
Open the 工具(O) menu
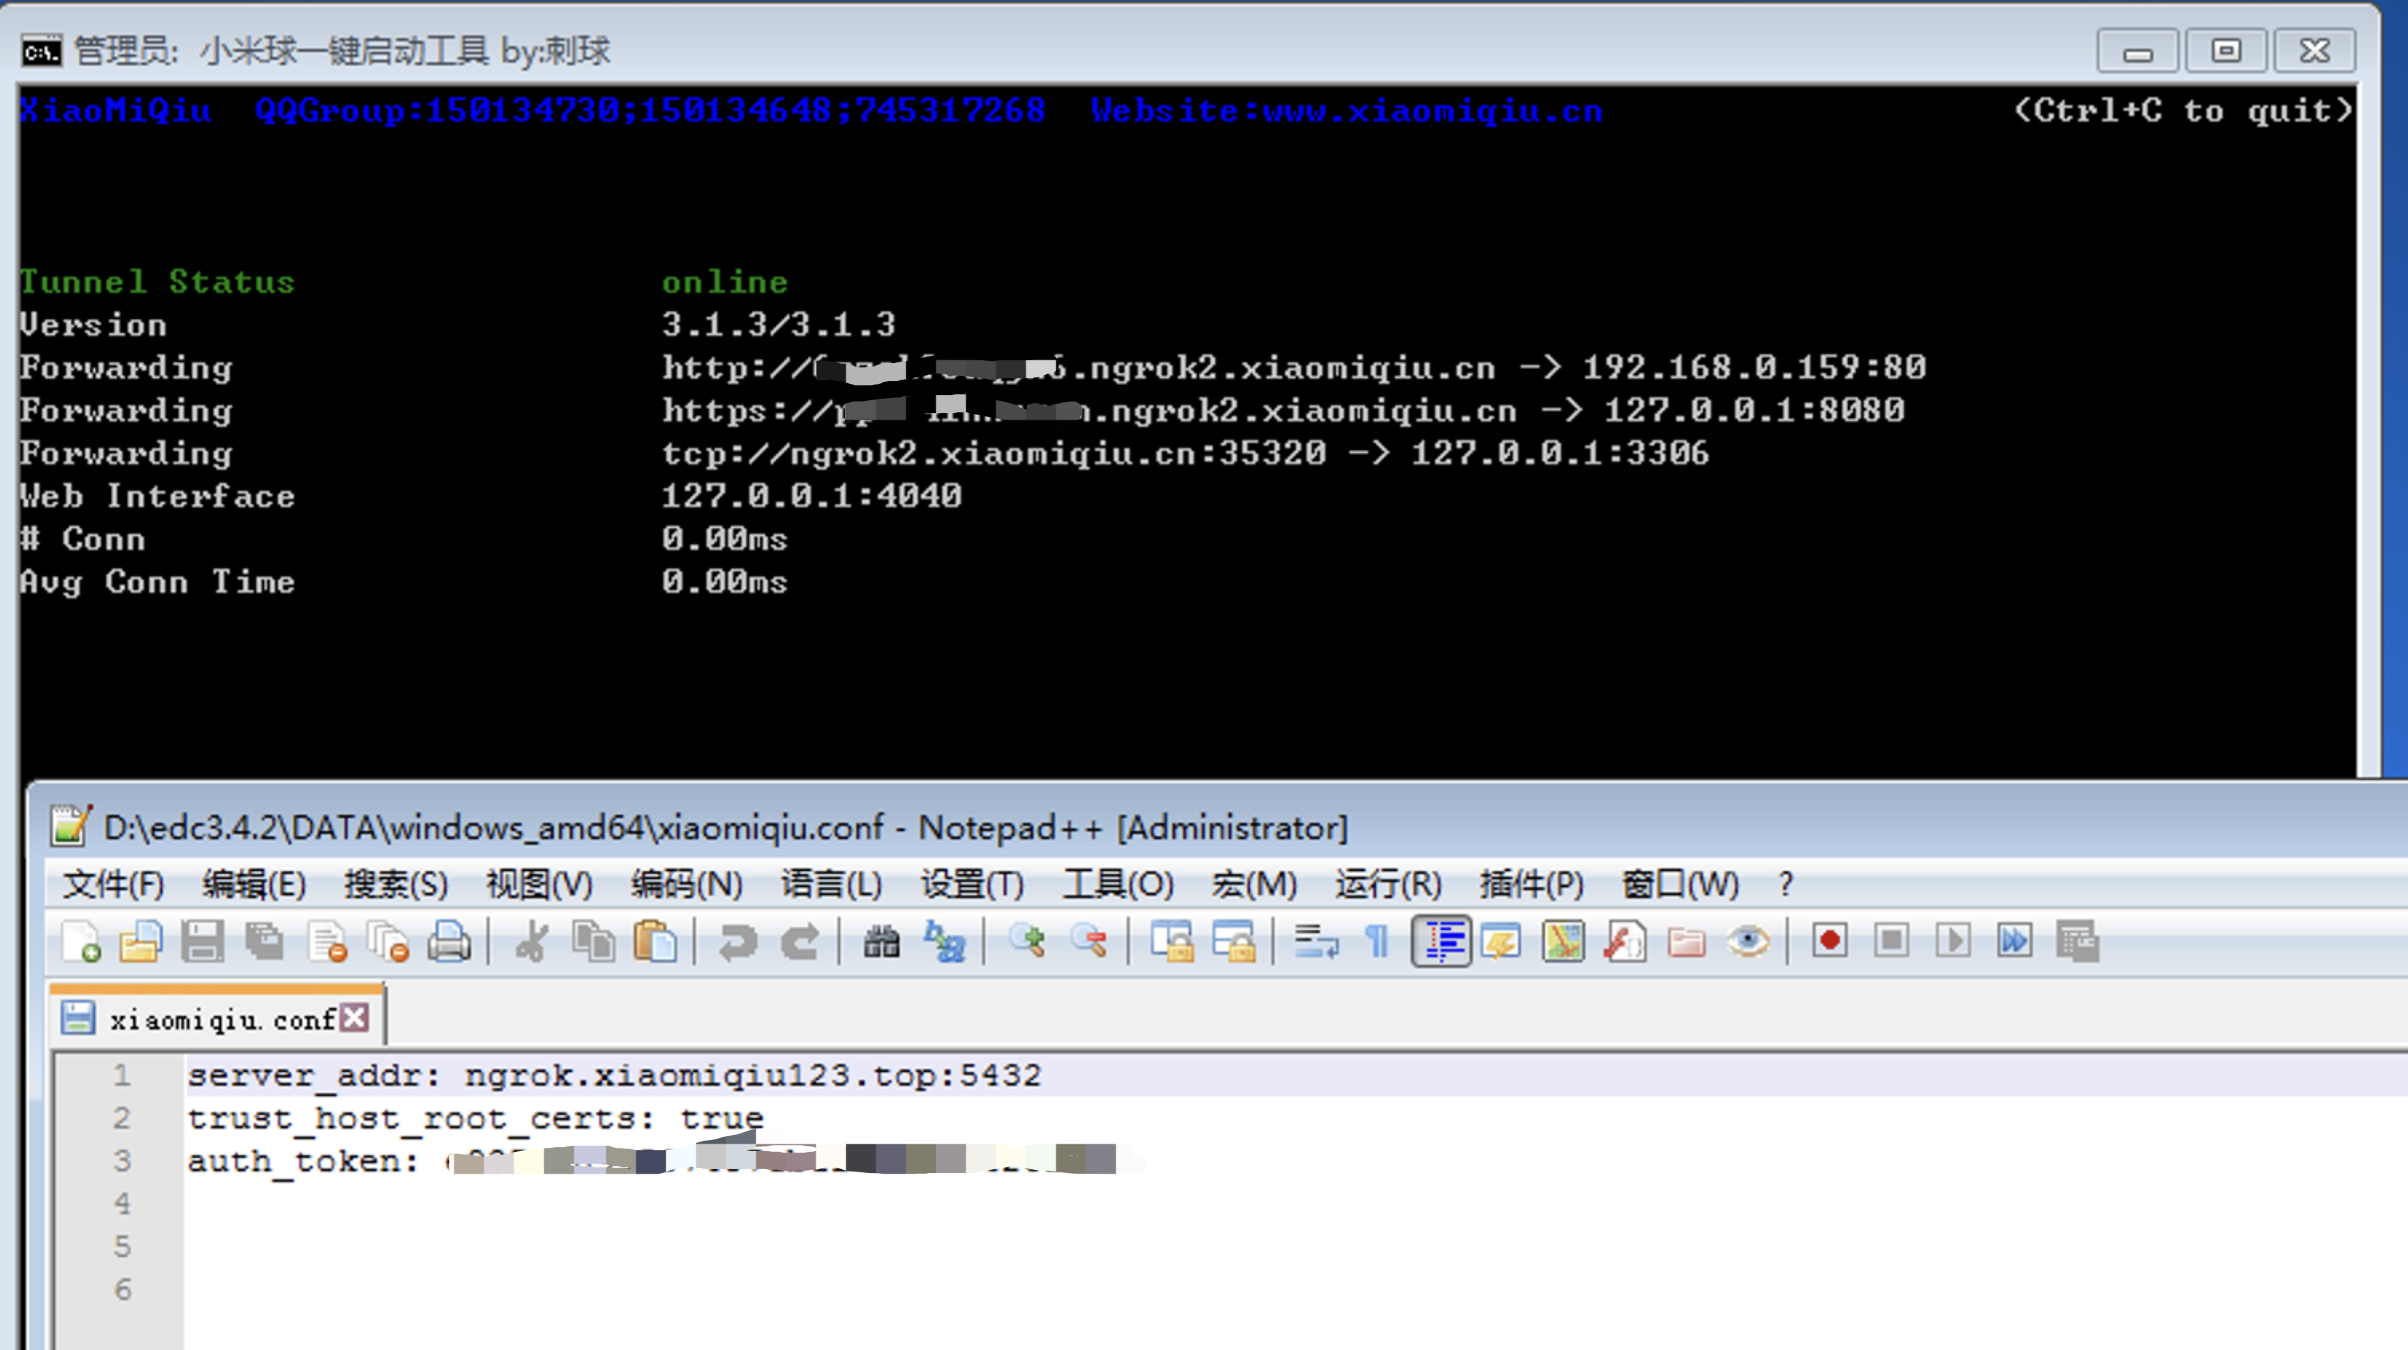(x=1118, y=885)
